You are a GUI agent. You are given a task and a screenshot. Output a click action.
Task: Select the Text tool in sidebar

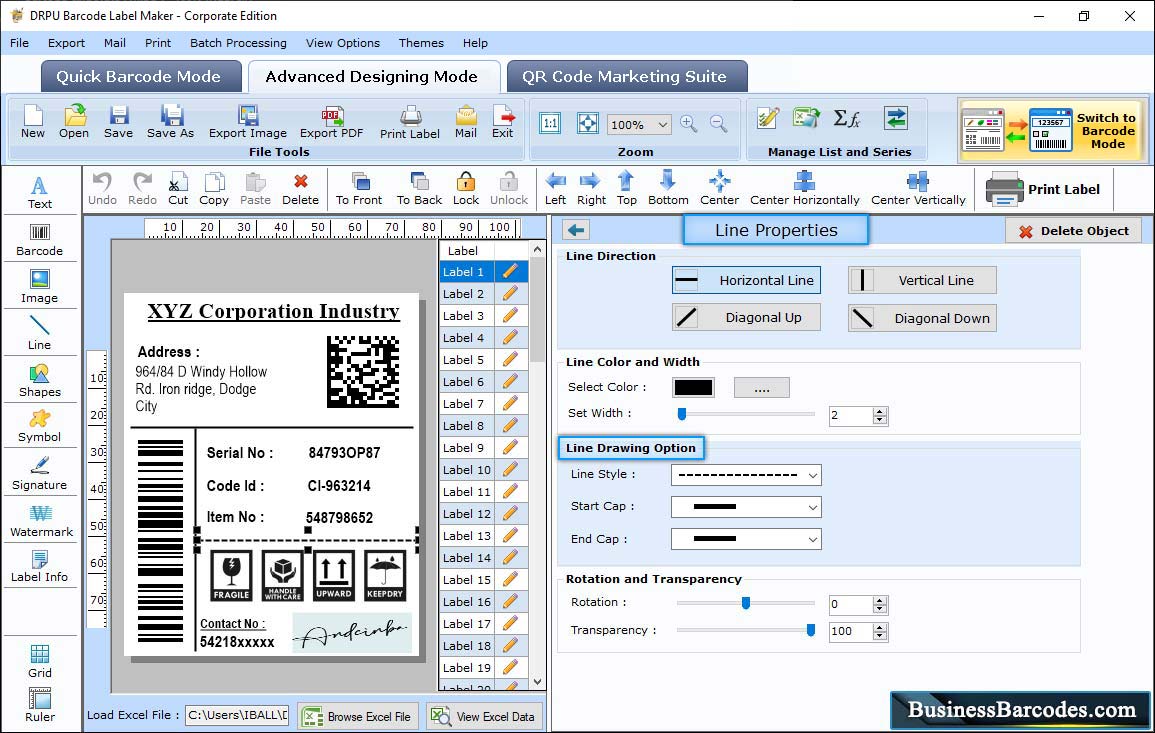point(40,193)
